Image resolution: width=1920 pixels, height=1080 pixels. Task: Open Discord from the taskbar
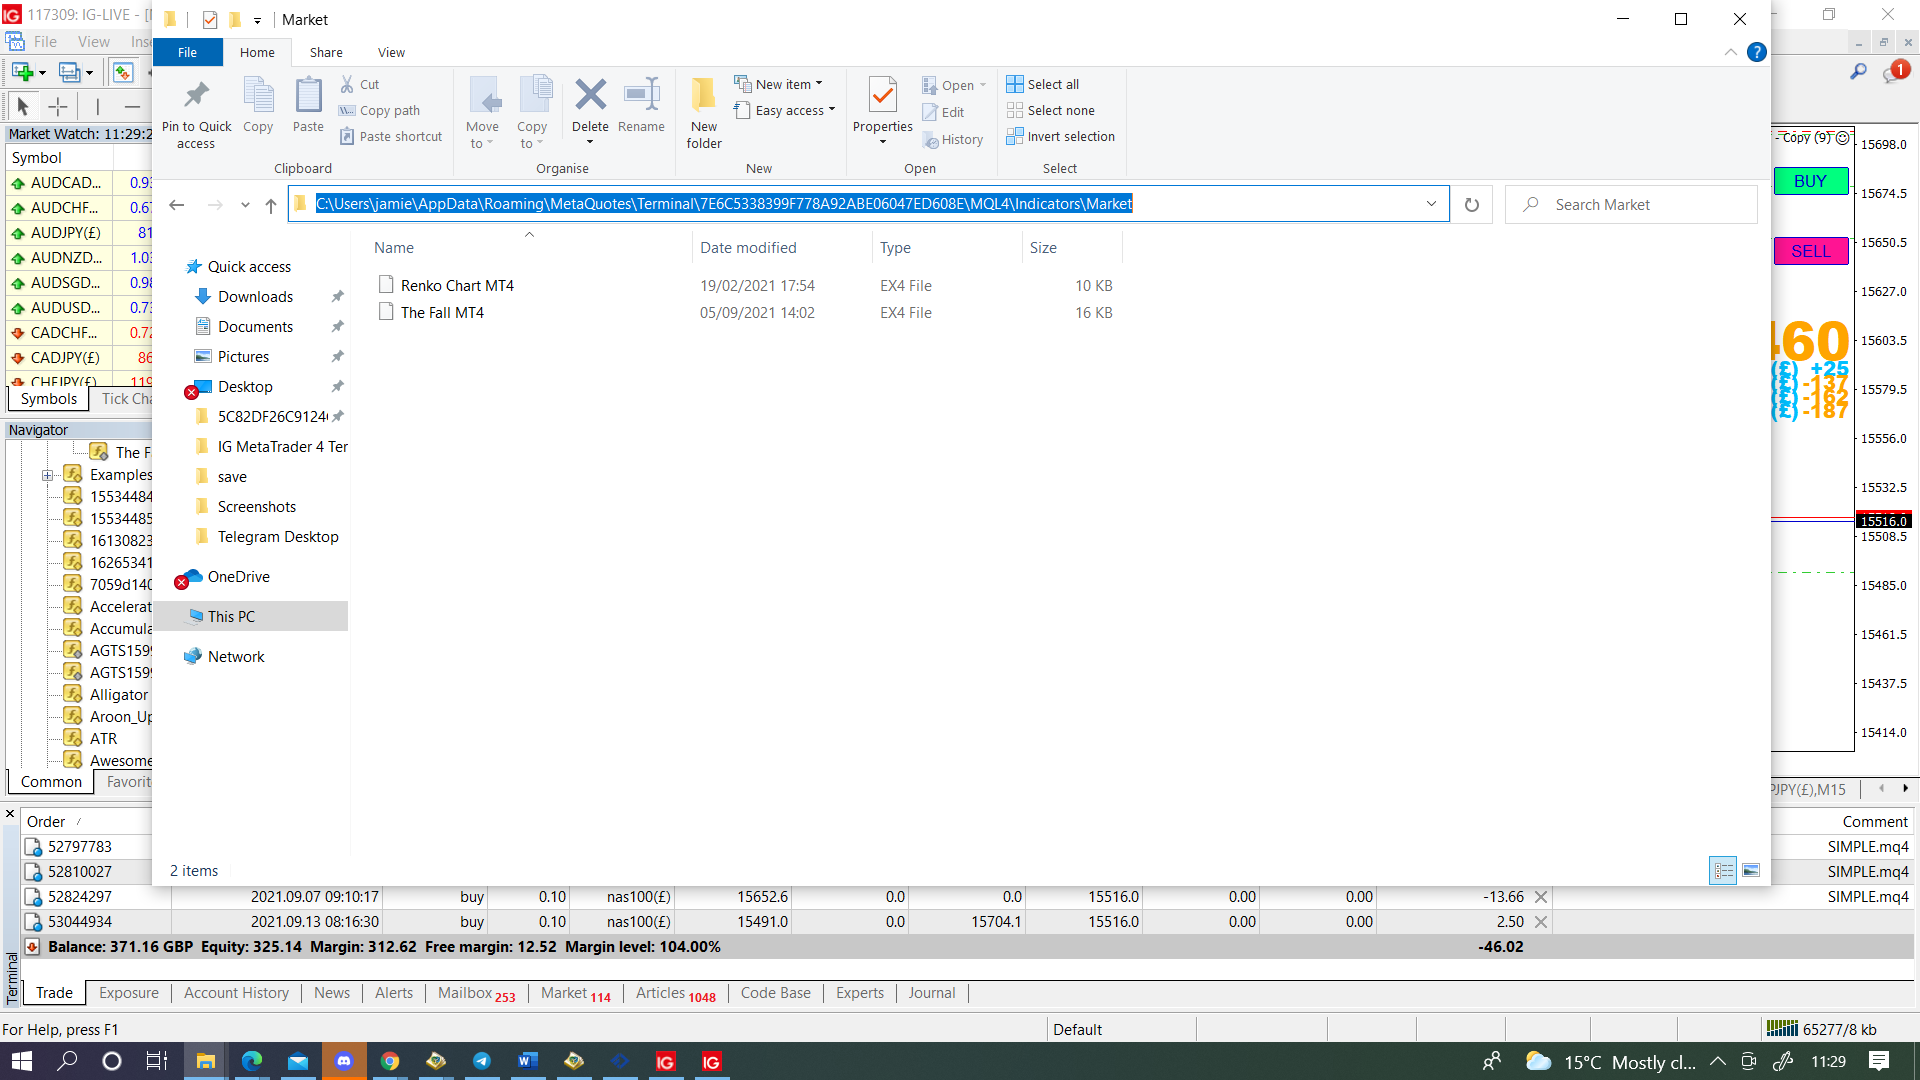pos(344,1062)
